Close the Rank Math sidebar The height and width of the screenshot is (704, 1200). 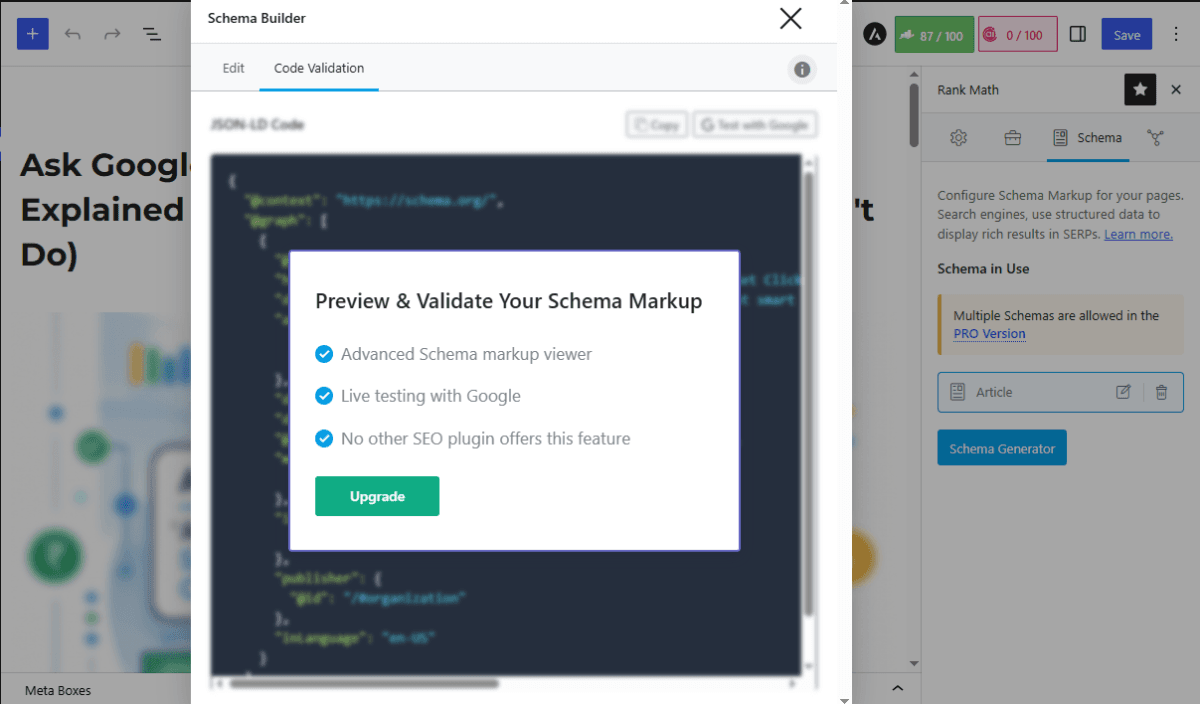1176,90
